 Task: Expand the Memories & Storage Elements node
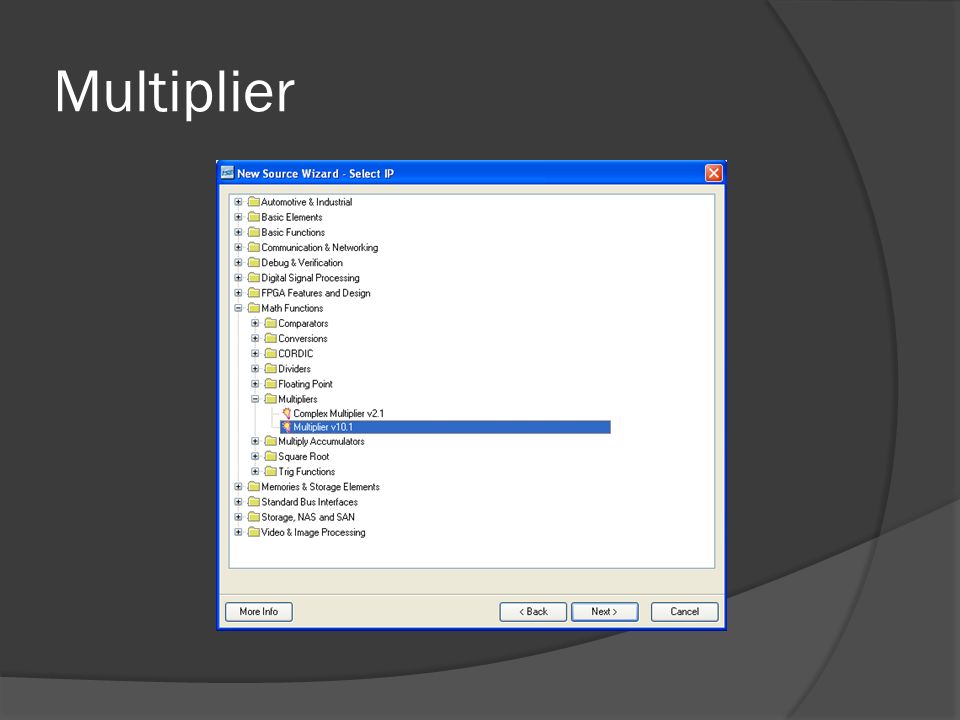pyautogui.click(x=238, y=487)
